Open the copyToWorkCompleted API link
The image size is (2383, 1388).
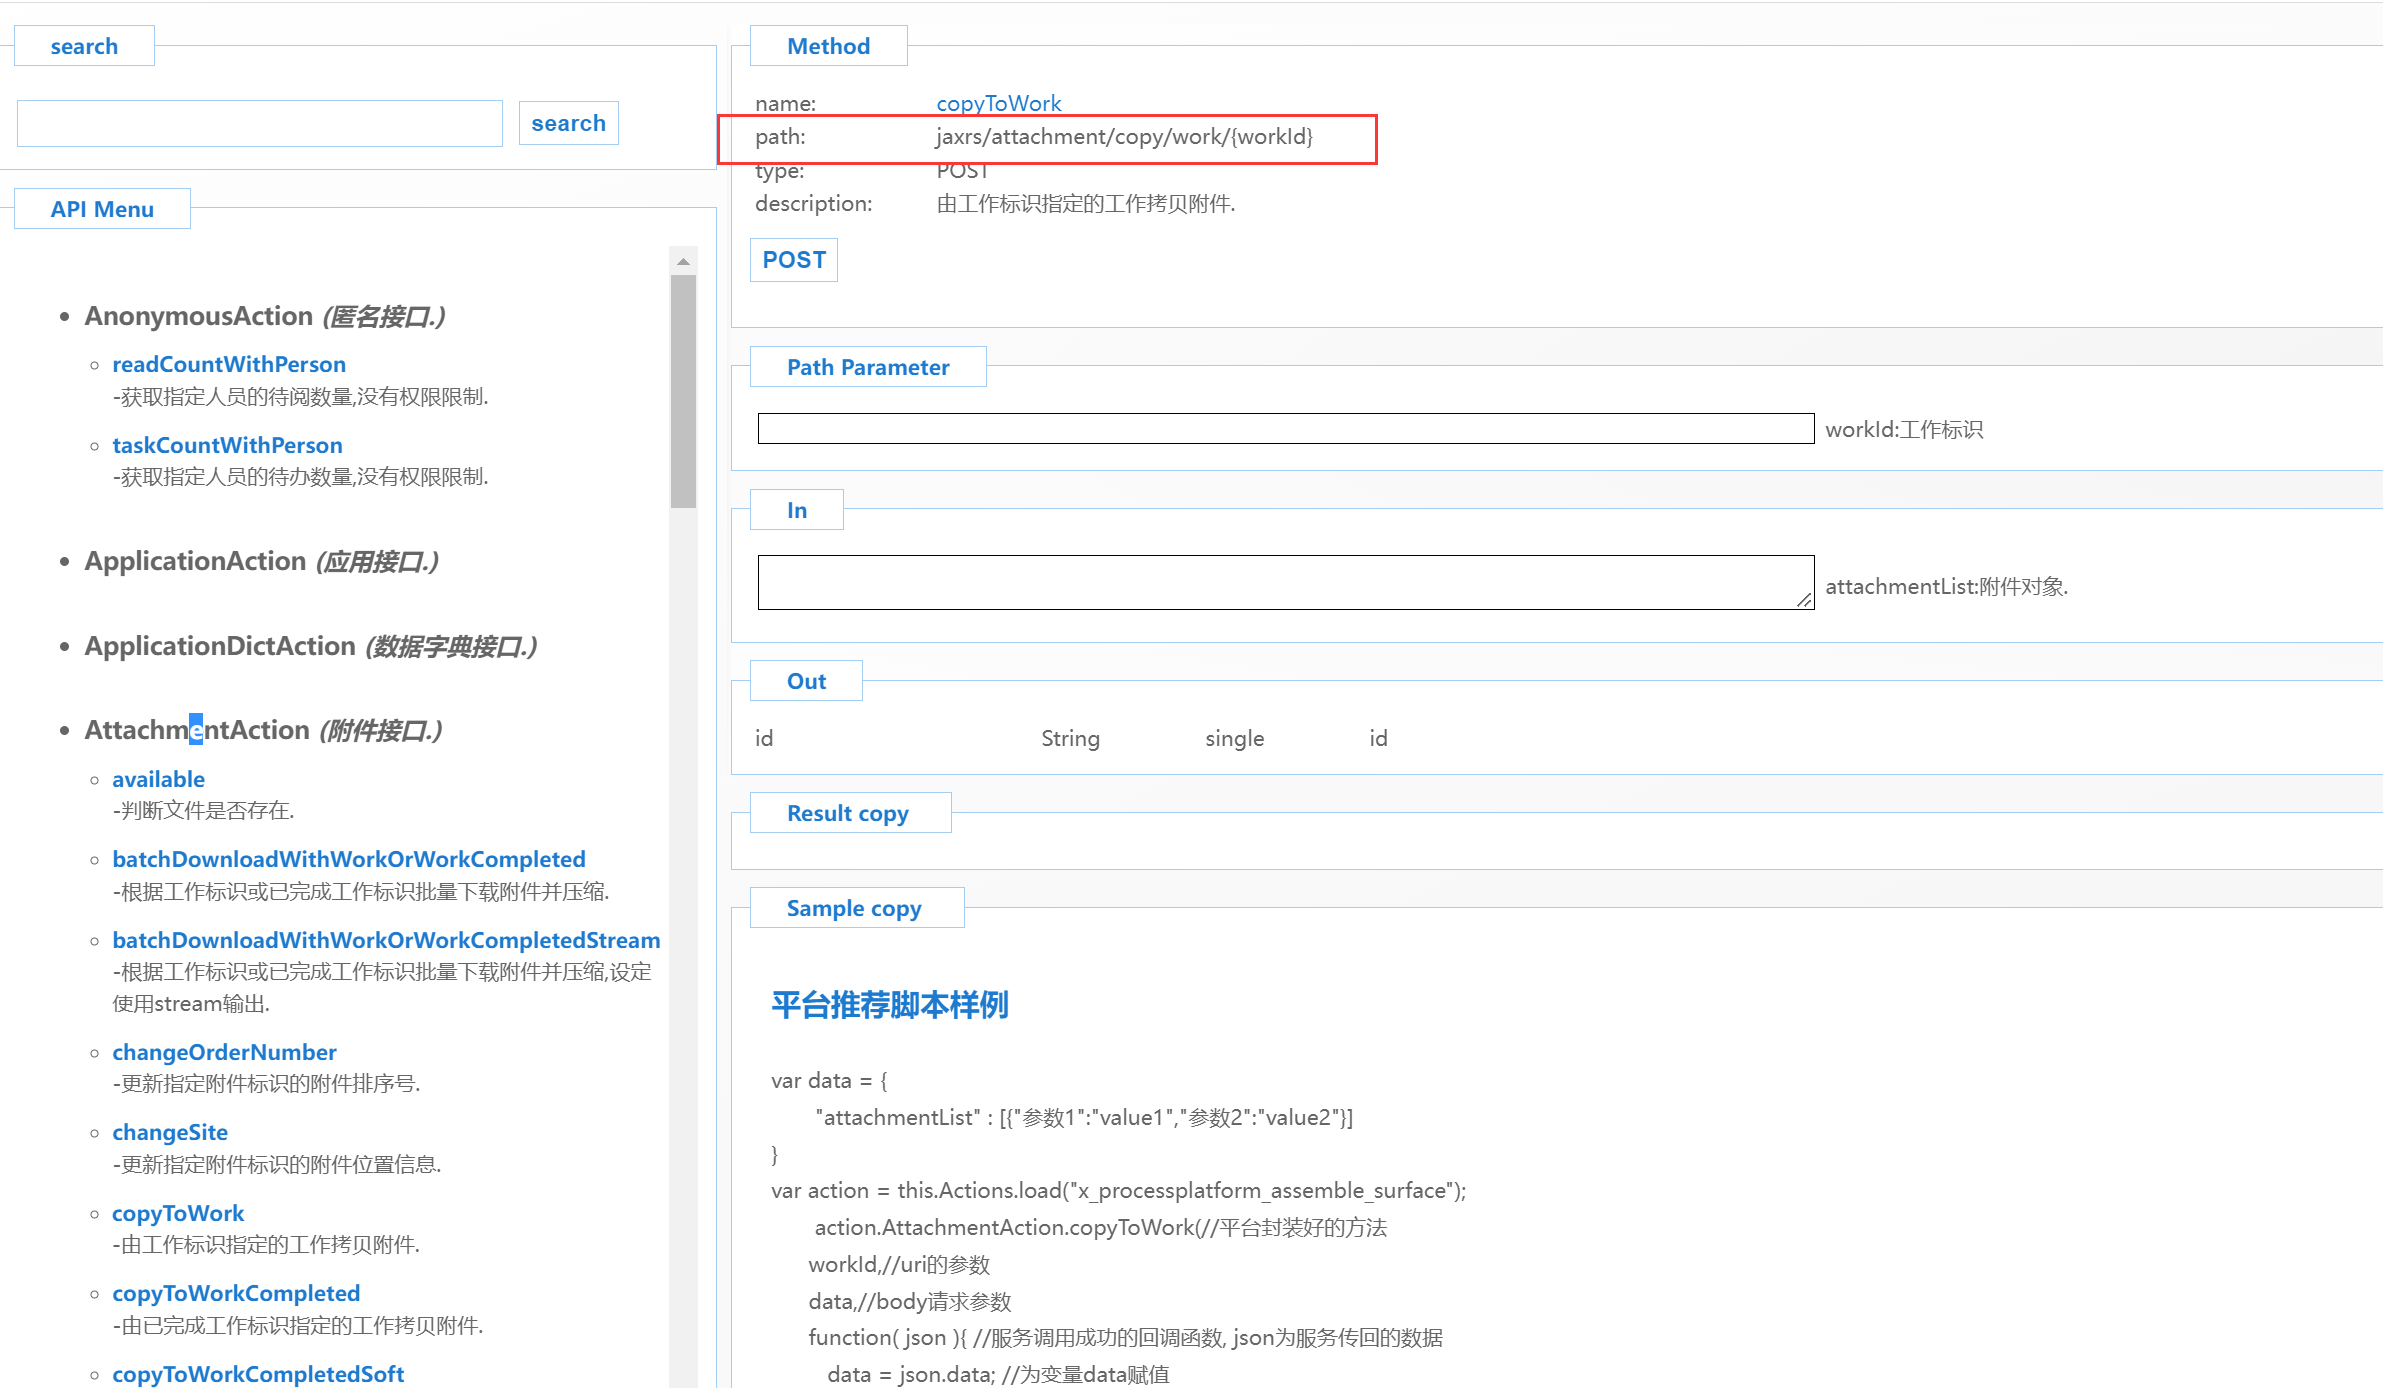(x=236, y=1293)
